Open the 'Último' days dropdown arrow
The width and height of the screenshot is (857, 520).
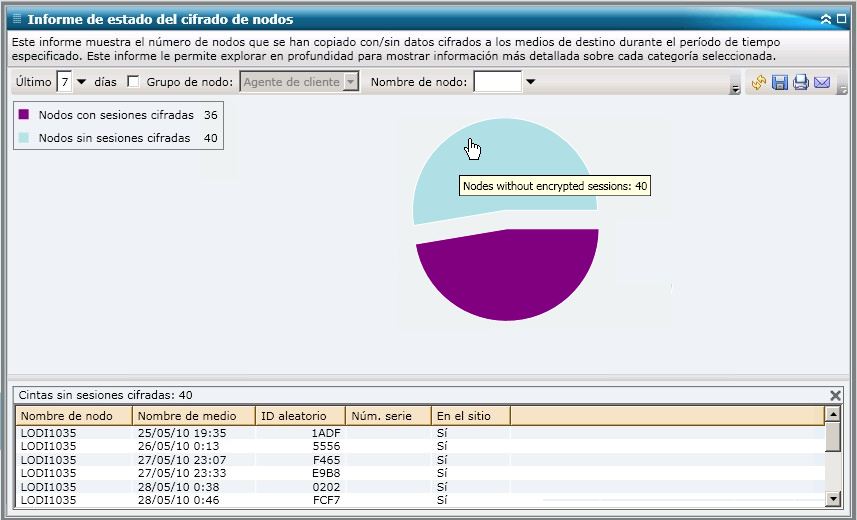pyautogui.click(x=82, y=82)
